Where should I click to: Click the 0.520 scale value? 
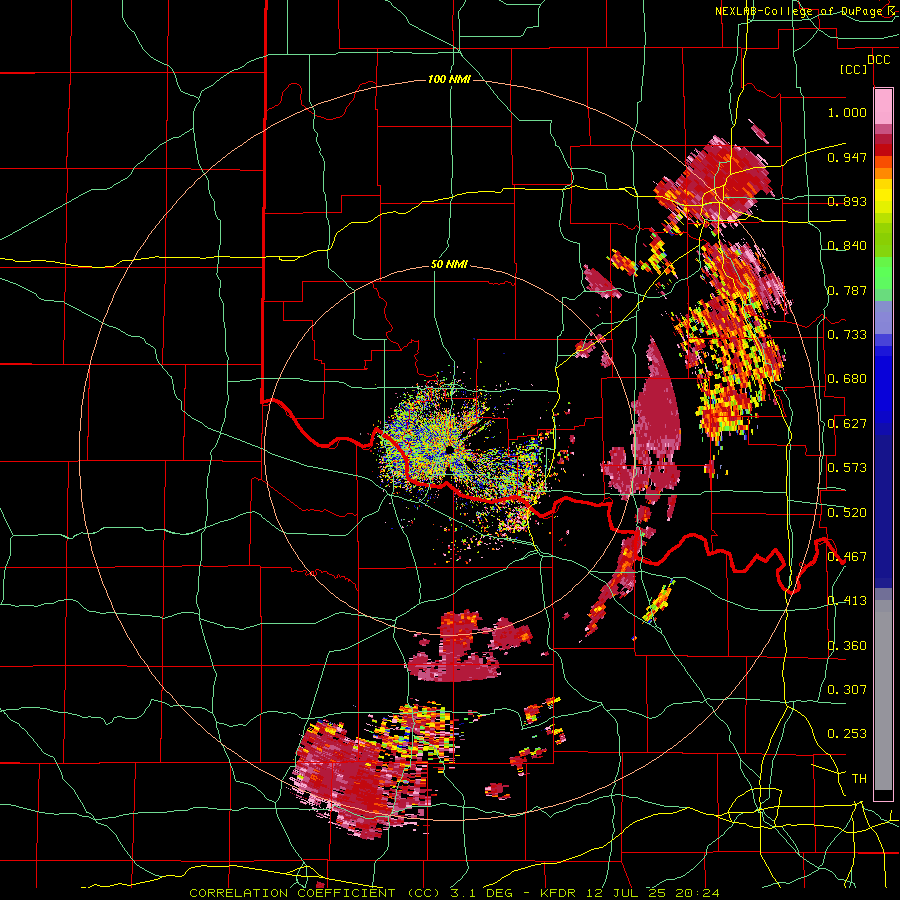847,513
